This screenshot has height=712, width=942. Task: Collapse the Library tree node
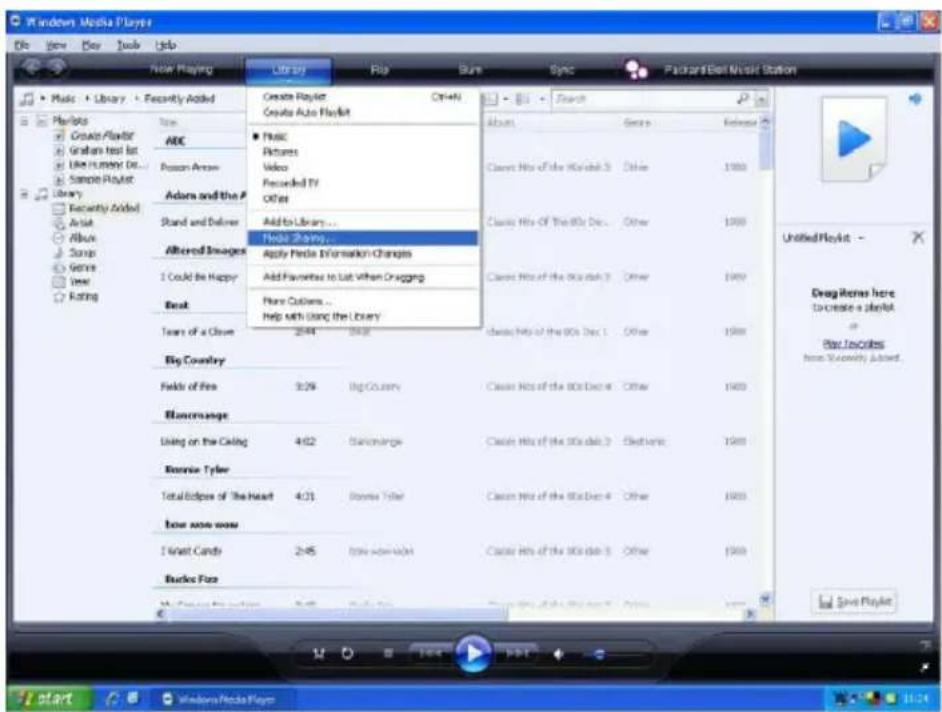pyautogui.click(x=25, y=193)
